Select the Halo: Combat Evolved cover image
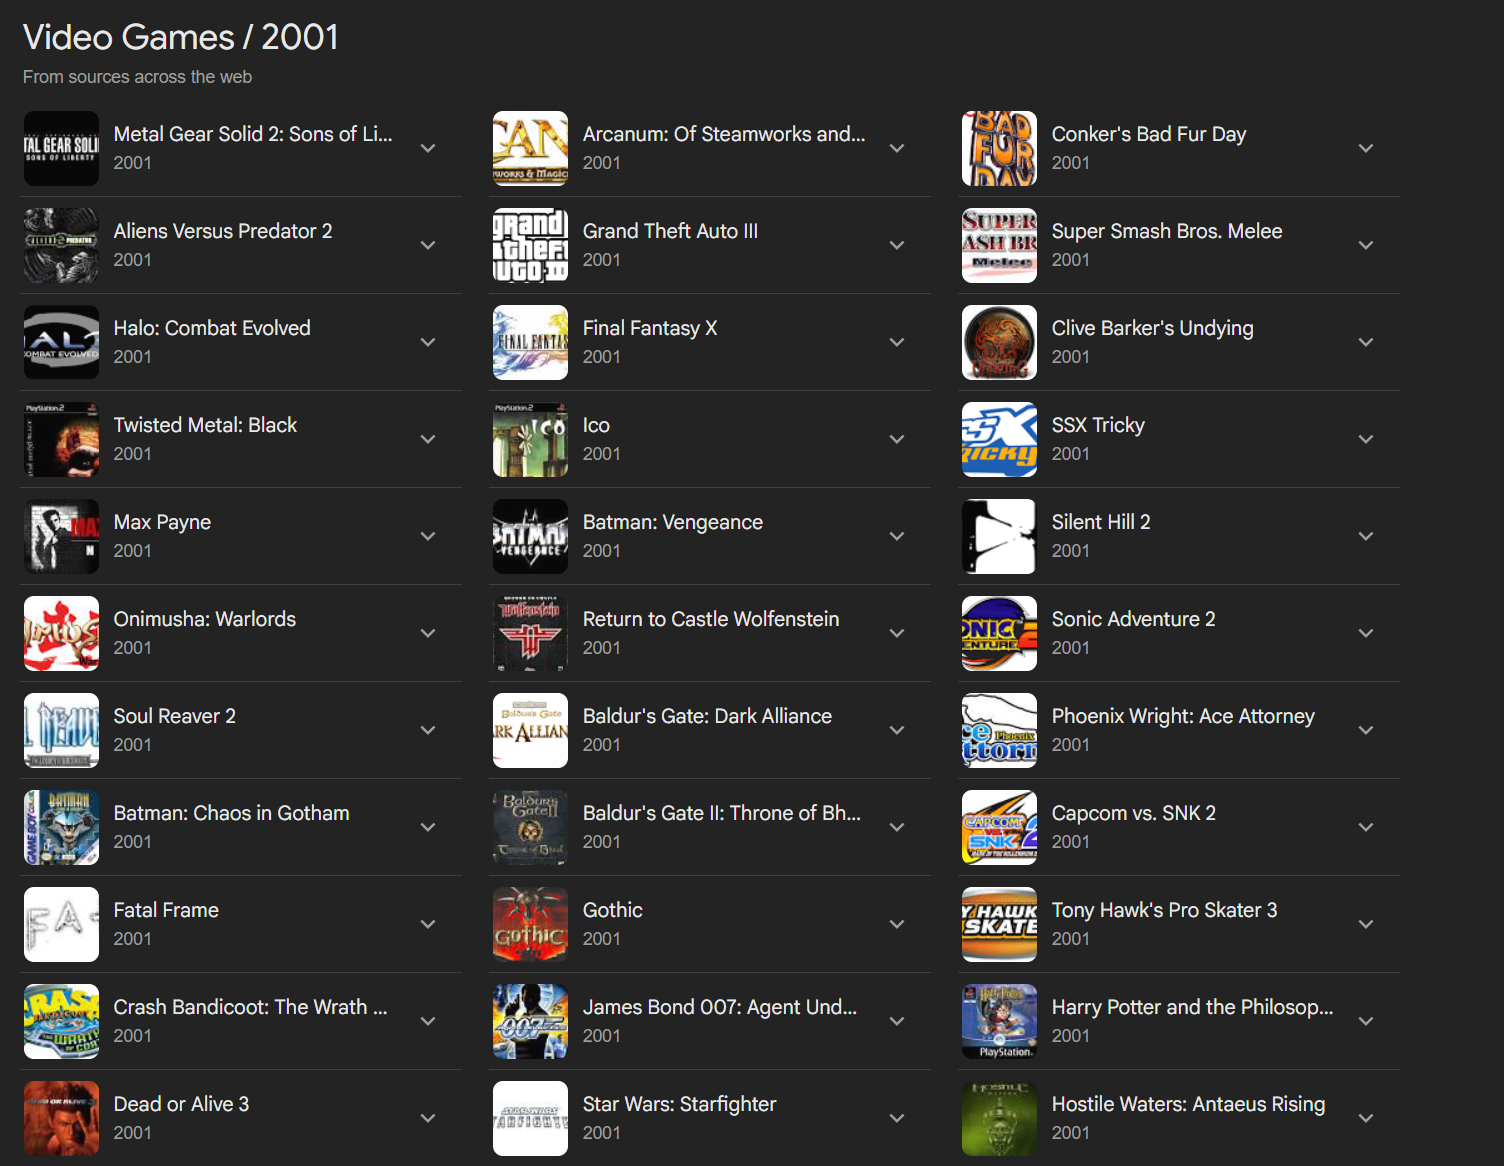The image size is (1504, 1166). (x=61, y=342)
